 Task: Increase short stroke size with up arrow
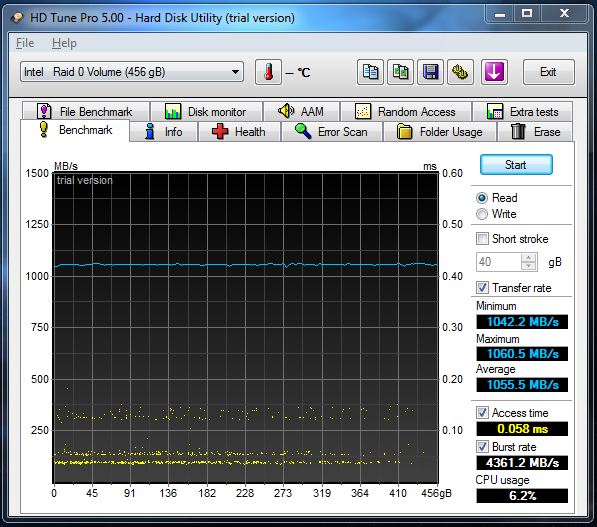(528, 258)
